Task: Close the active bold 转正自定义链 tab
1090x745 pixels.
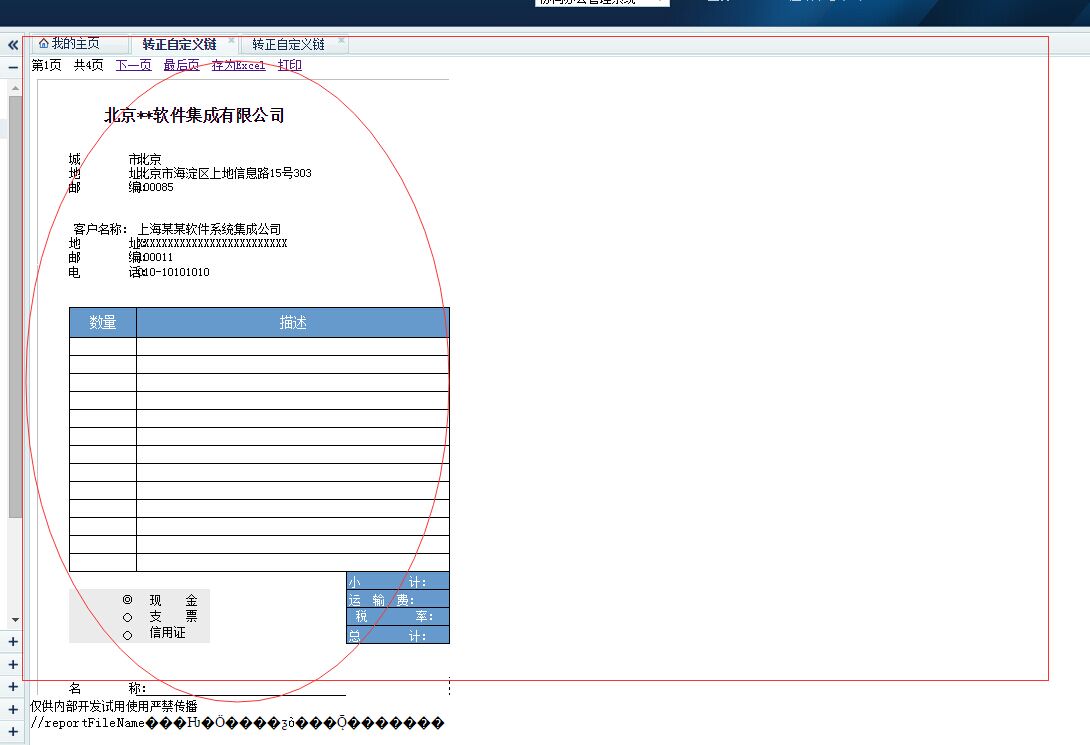Action: [231, 40]
